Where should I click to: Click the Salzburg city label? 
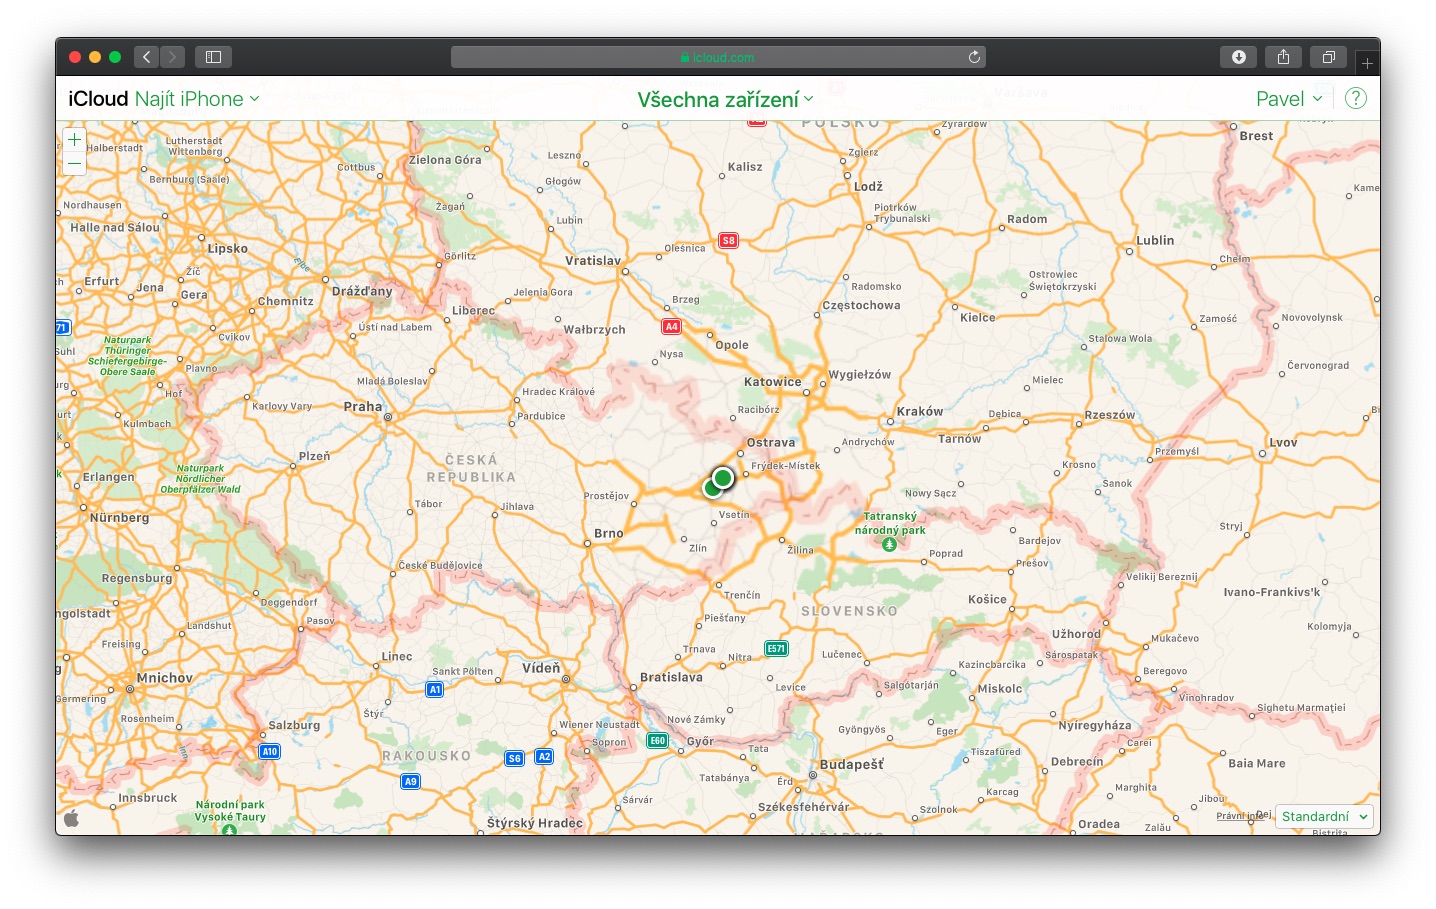pyautogui.click(x=294, y=725)
